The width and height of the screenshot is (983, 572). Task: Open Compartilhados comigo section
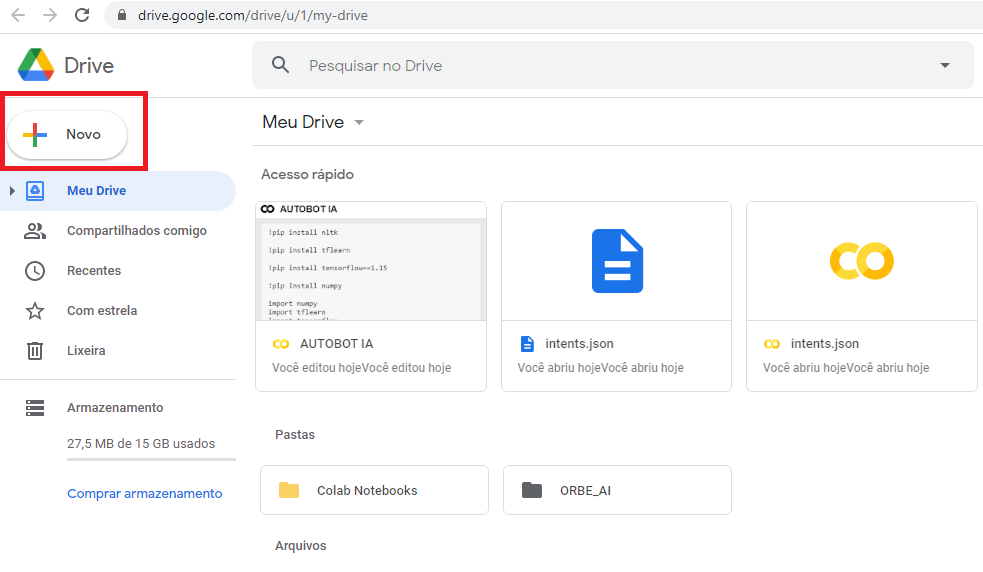(x=118, y=231)
